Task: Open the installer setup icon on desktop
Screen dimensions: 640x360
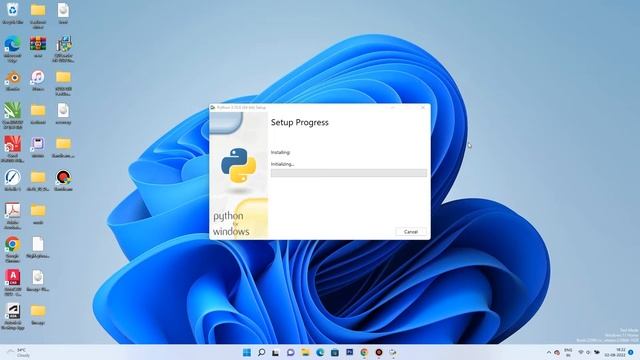Action: 64,49
